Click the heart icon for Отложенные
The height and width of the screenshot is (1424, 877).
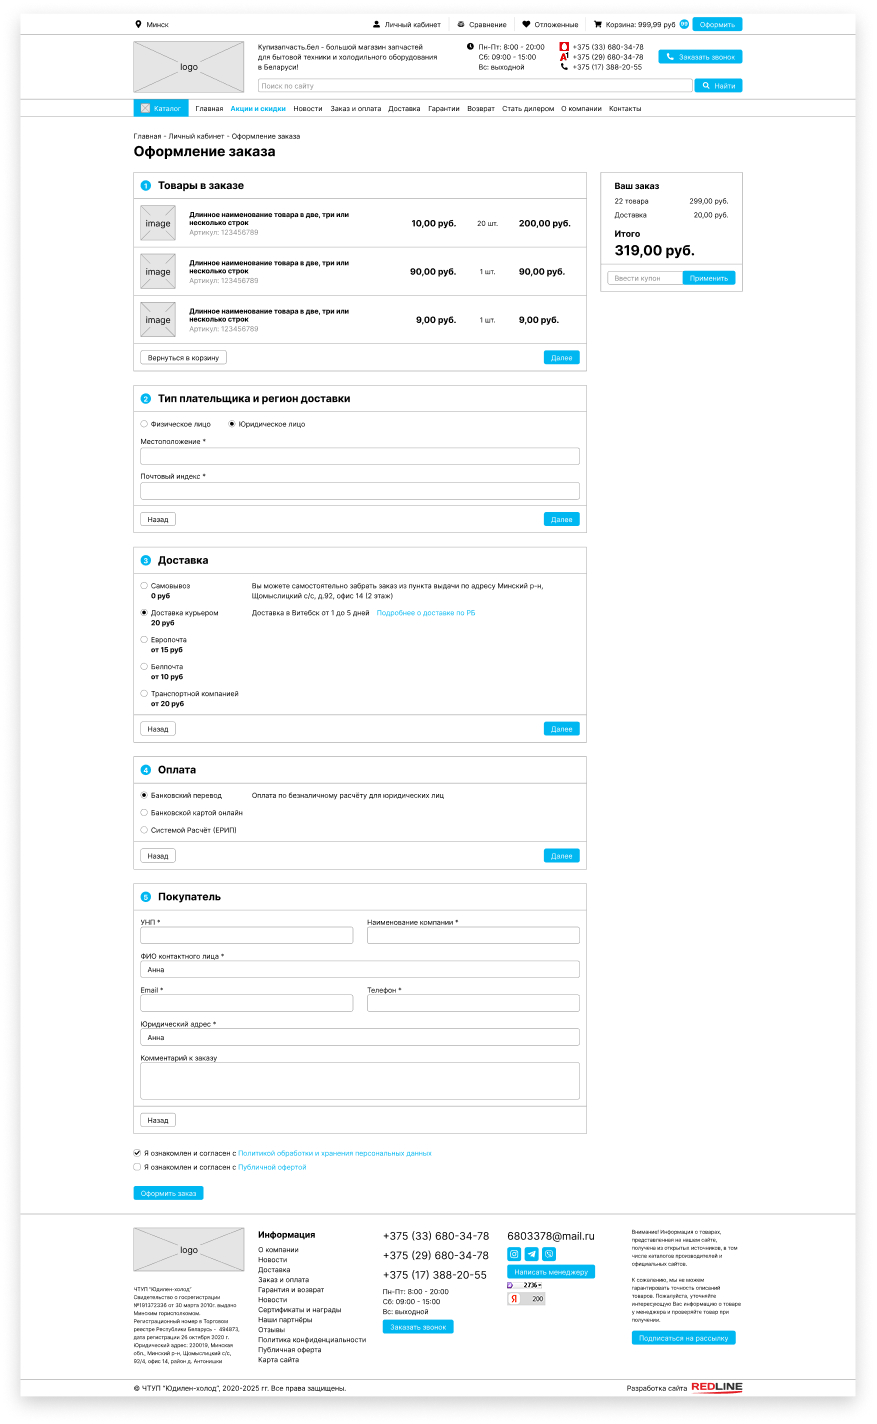[526, 24]
